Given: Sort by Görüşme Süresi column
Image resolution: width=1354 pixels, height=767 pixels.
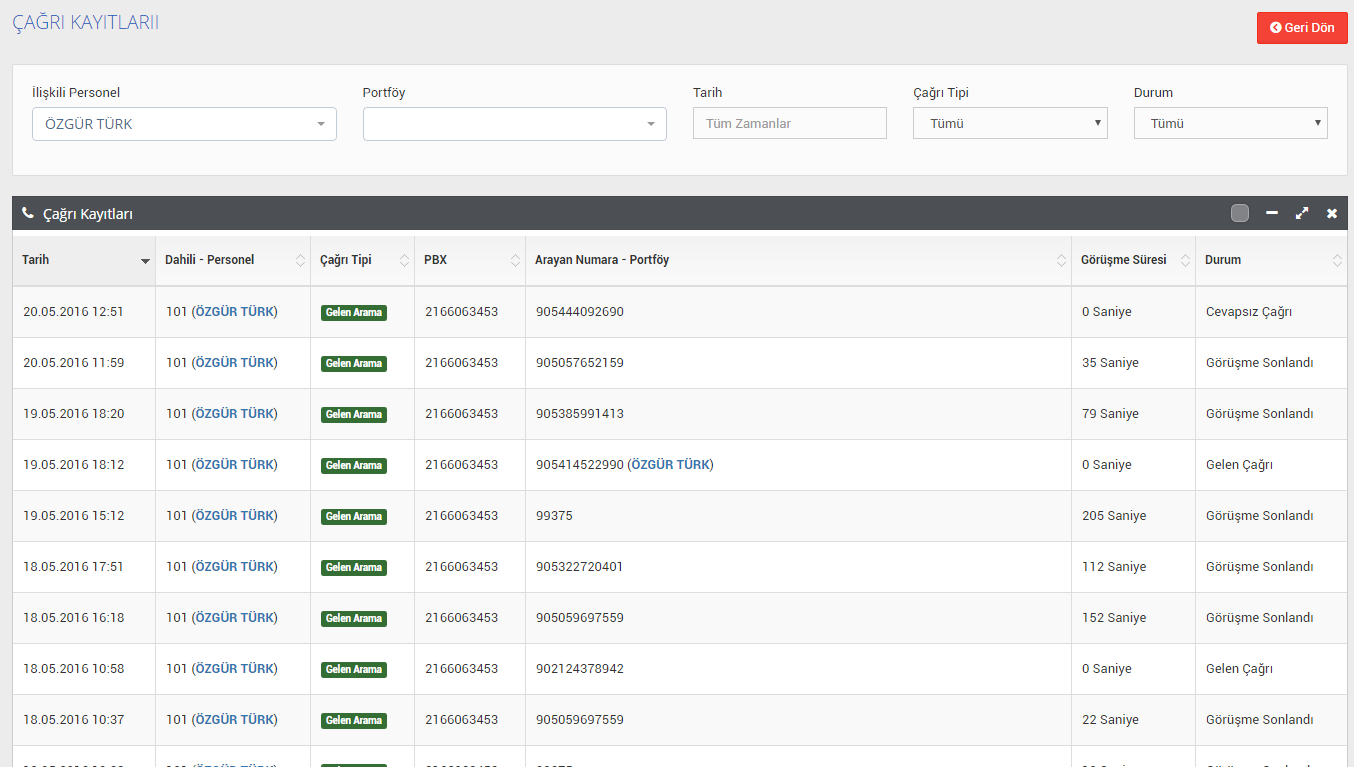Looking at the screenshot, I should click(x=1133, y=260).
